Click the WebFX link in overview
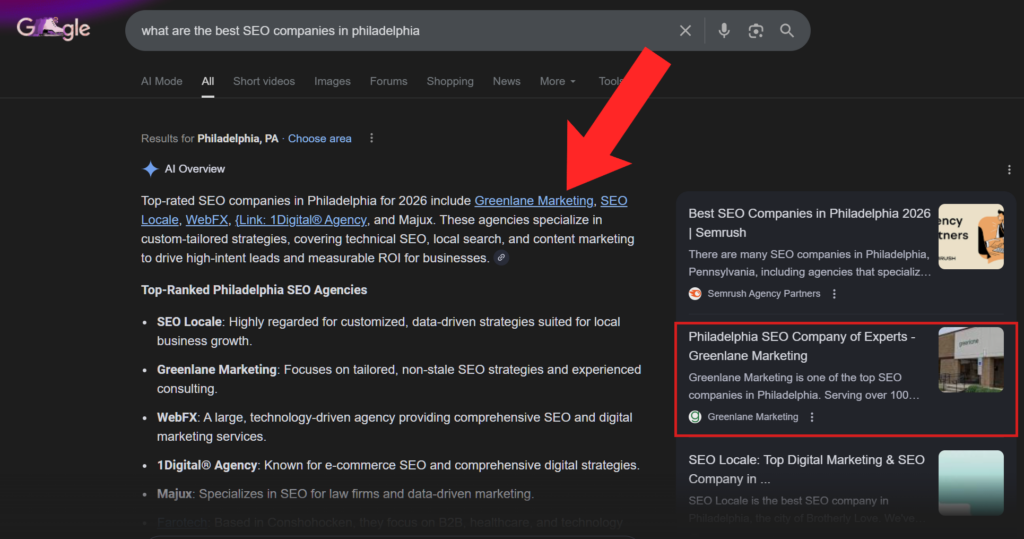This screenshot has width=1024, height=539. tap(205, 220)
